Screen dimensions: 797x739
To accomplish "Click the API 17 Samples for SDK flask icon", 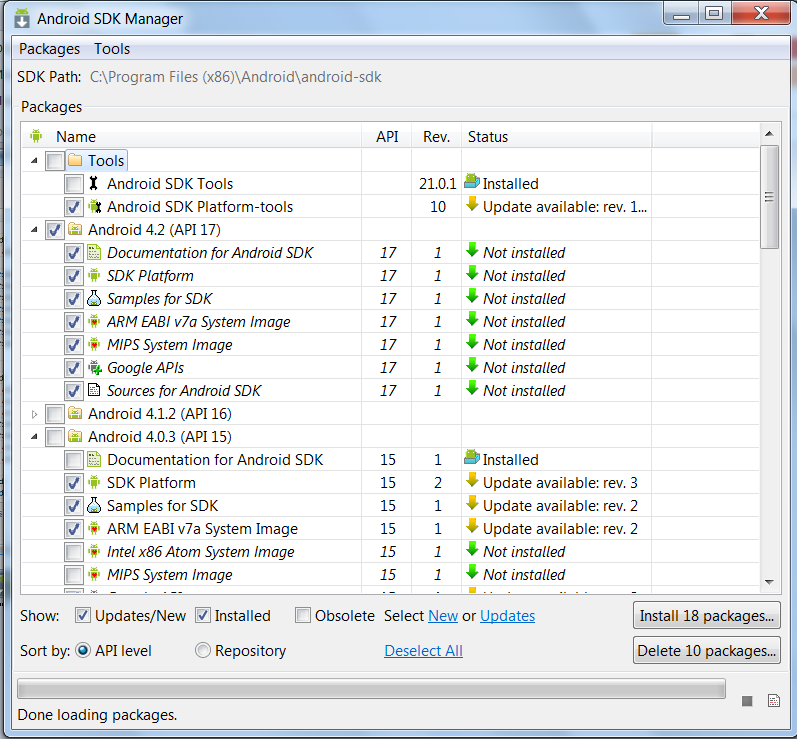I will coord(94,298).
